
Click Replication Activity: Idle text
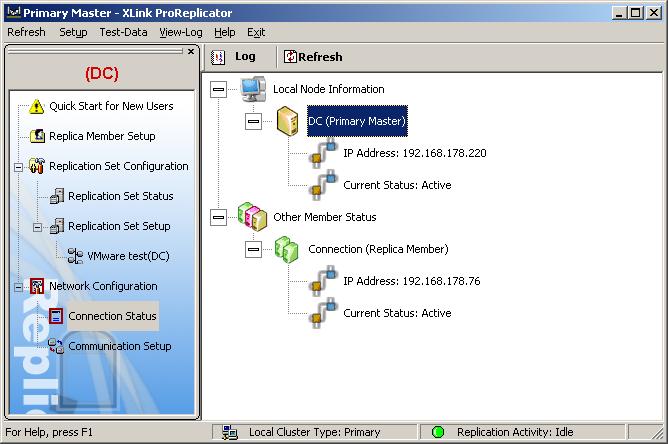coord(515,432)
